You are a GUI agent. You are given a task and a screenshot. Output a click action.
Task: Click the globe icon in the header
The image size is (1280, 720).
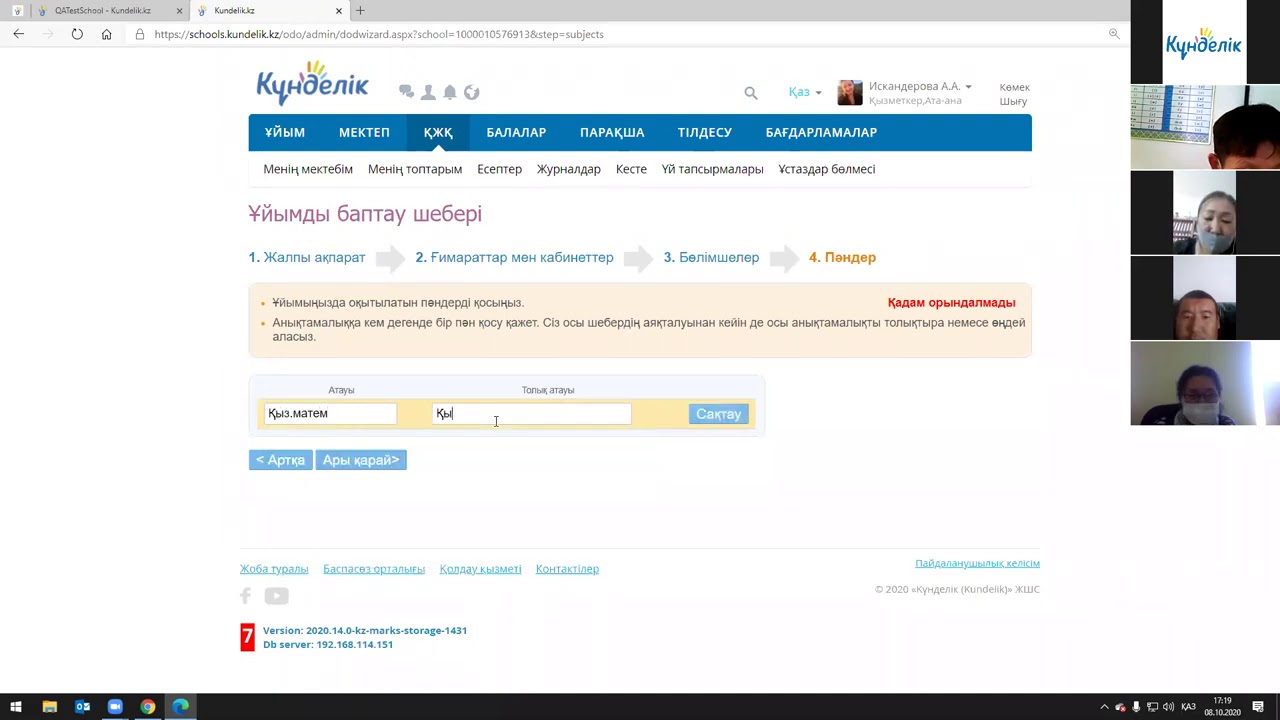[x=472, y=92]
